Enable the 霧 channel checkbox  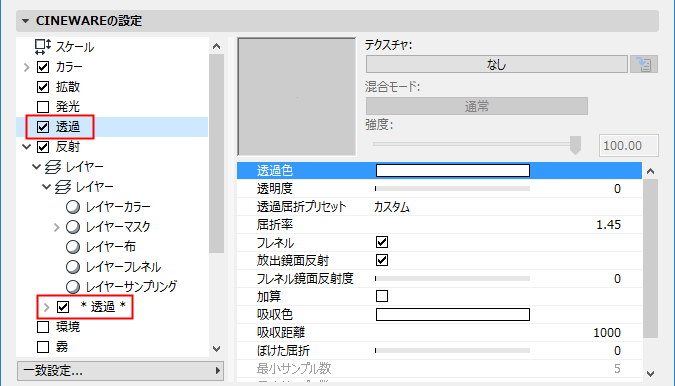pos(43,347)
